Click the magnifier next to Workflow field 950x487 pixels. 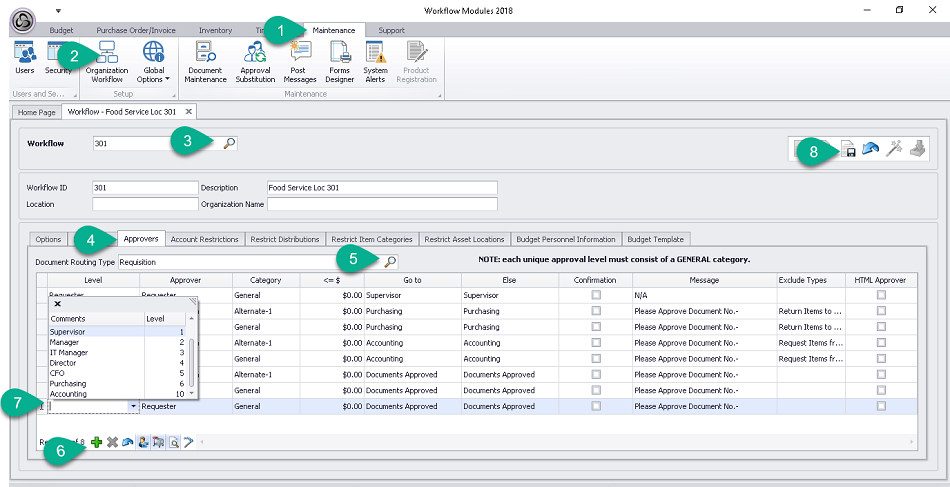229,144
